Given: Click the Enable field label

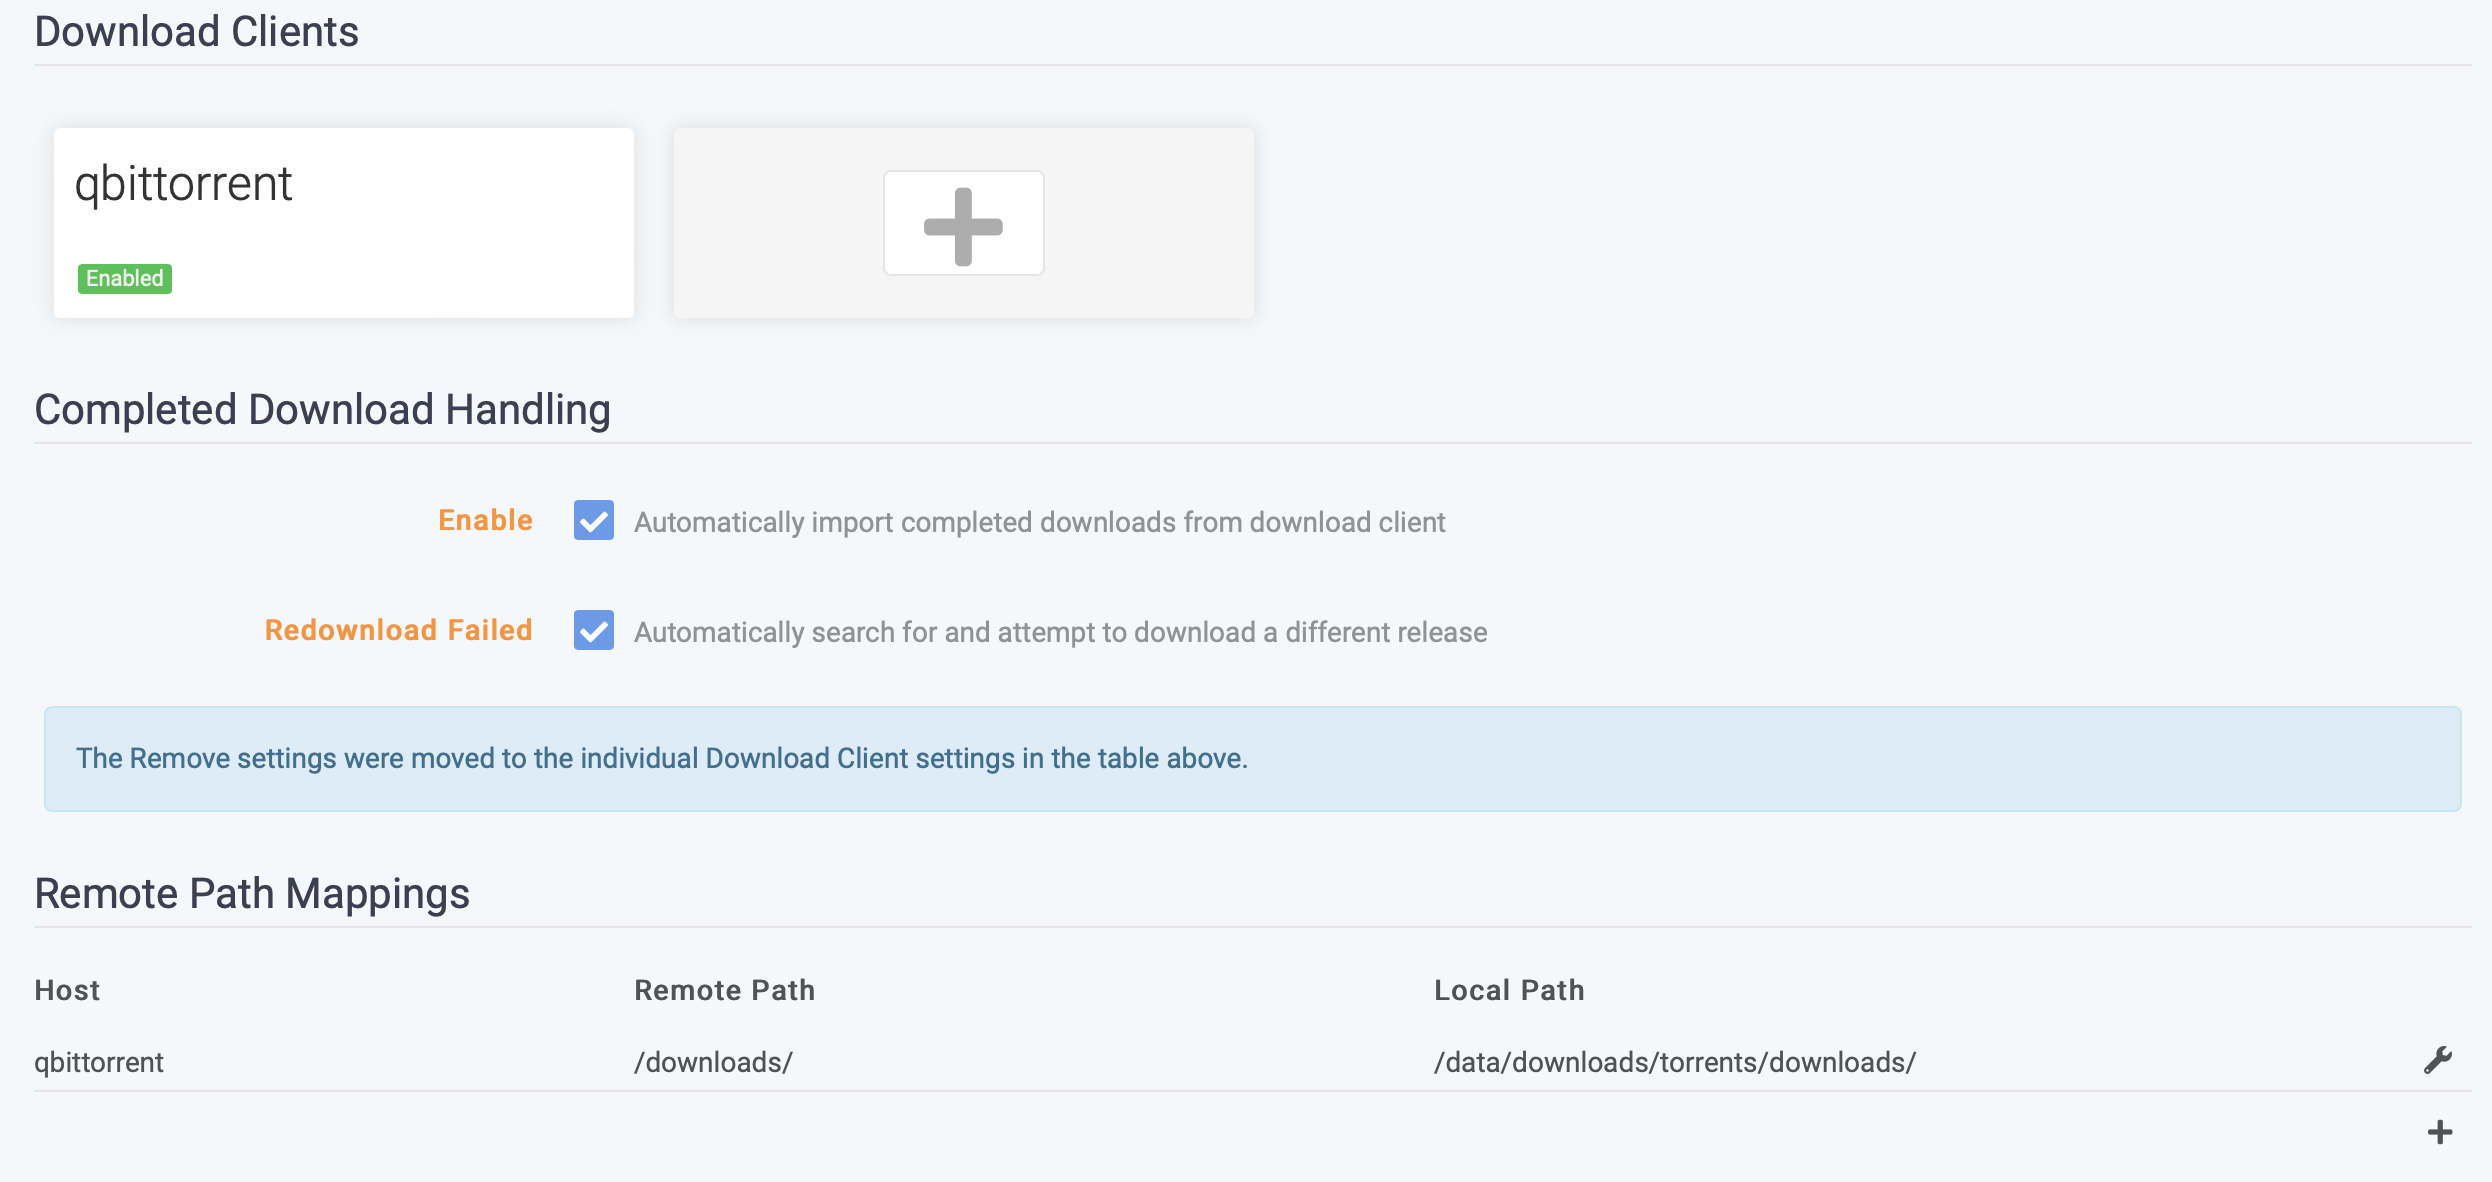Looking at the screenshot, I should click(486, 520).
